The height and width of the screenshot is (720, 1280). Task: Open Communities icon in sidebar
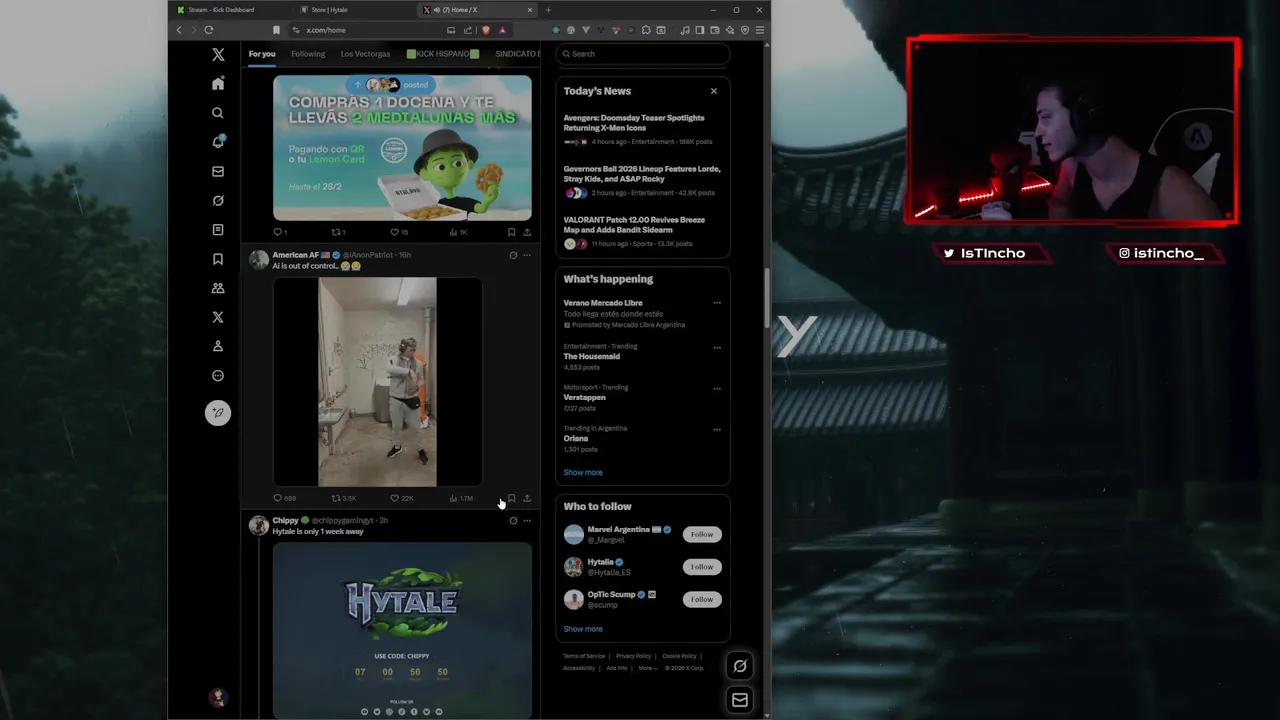point(218,288)
